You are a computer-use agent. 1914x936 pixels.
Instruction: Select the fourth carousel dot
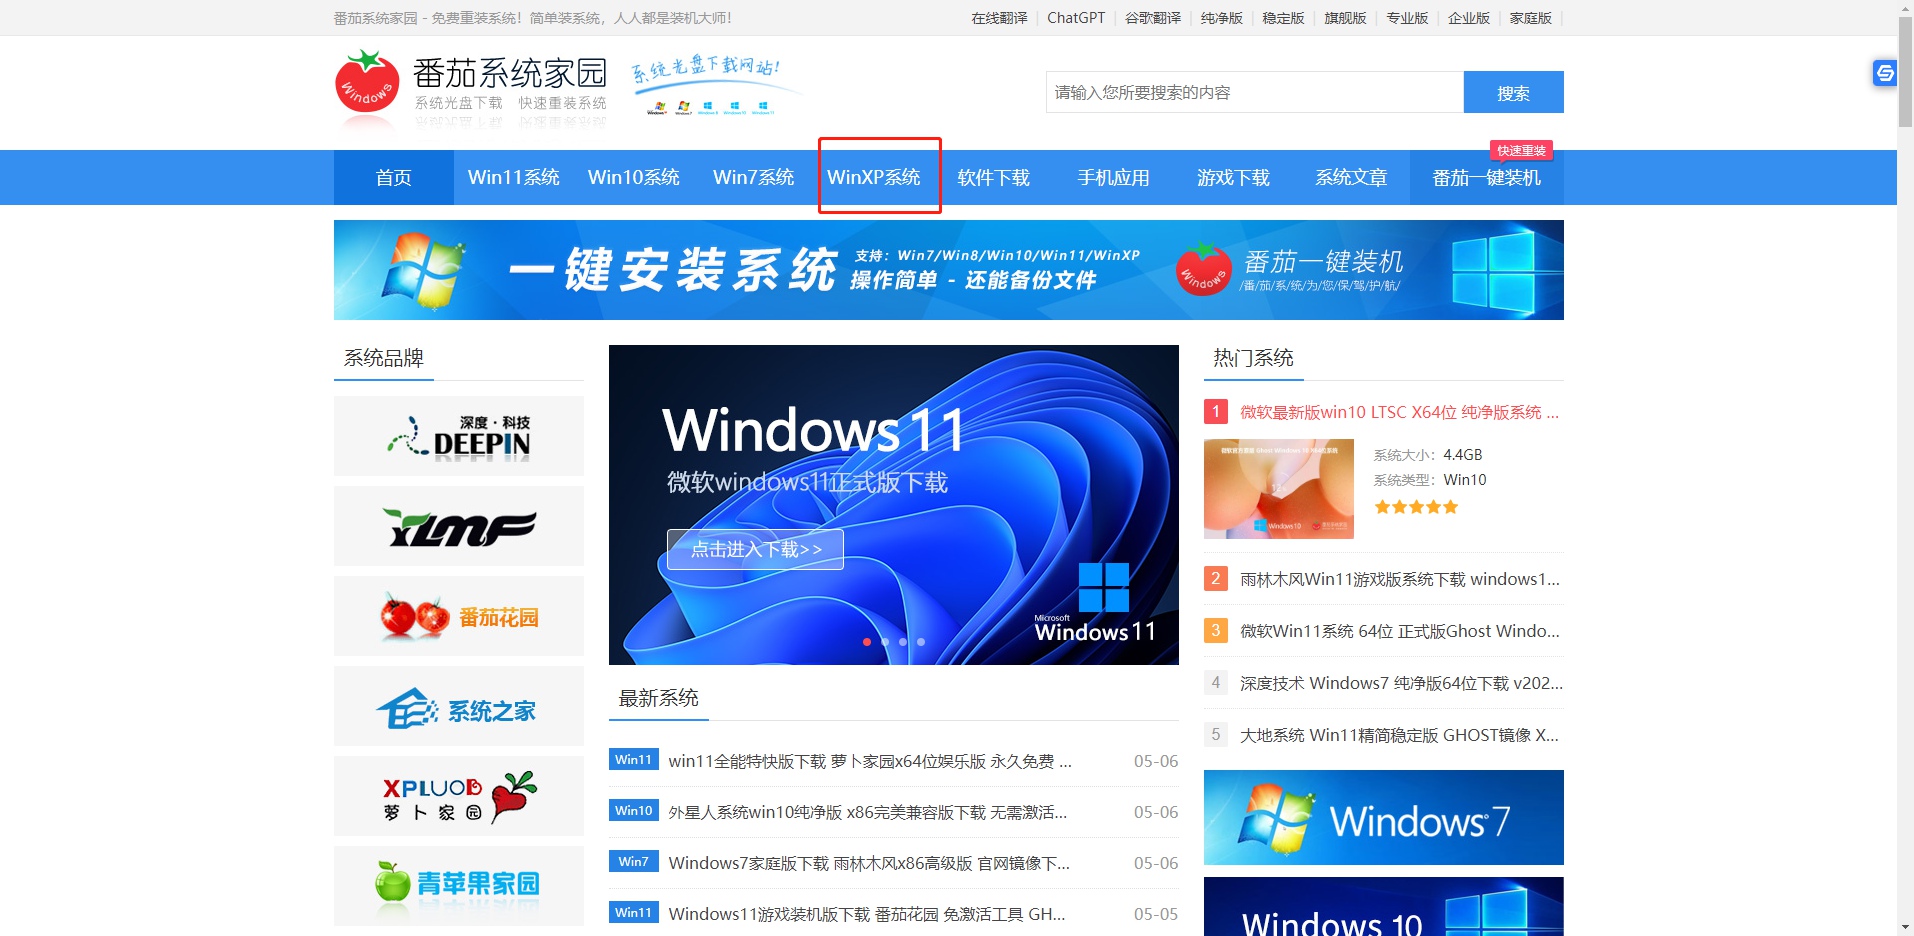pyautogui.click(x=921, y=642)
